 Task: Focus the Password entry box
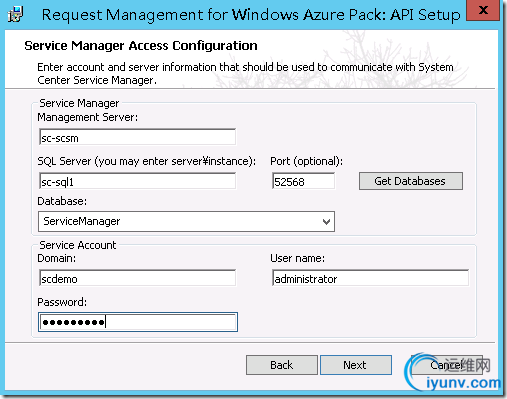(x=138, y=322)
